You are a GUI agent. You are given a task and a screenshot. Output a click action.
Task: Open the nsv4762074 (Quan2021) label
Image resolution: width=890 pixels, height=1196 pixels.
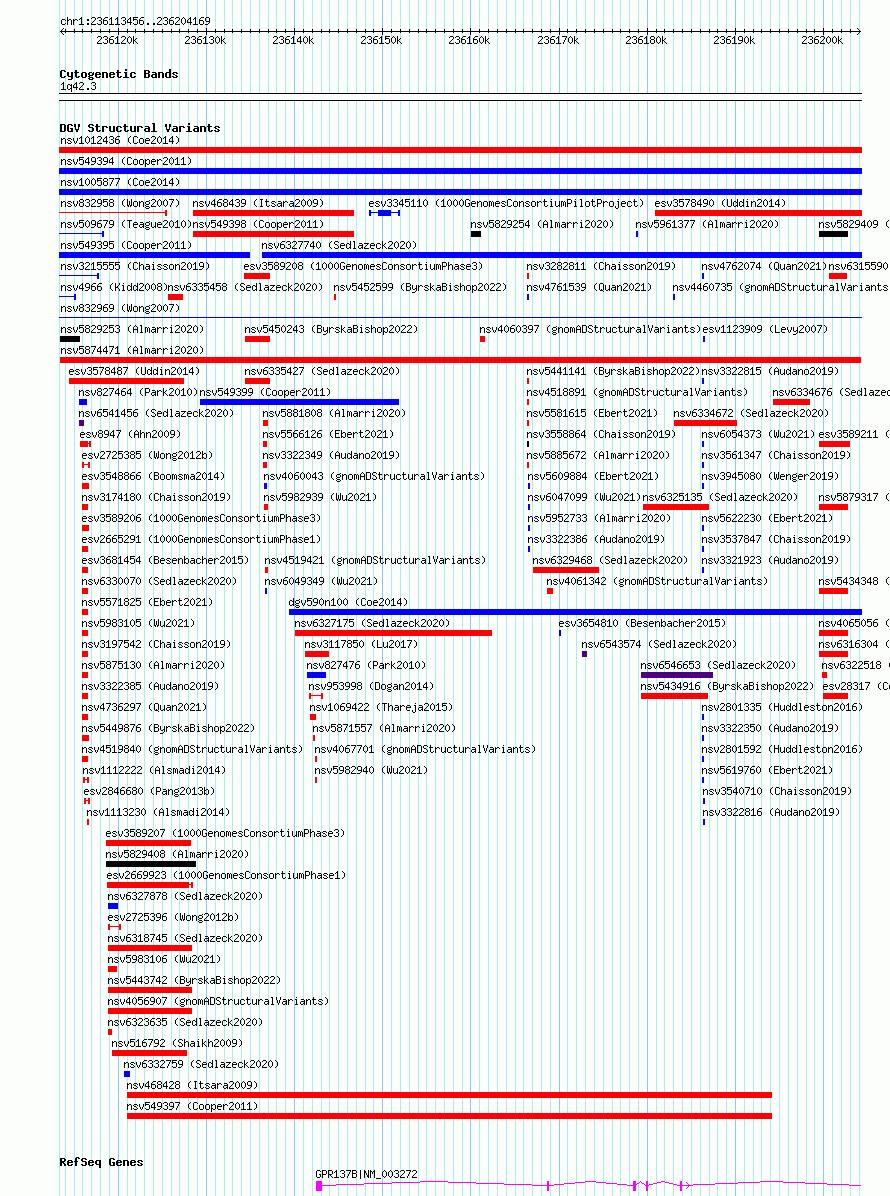[763, 266]
